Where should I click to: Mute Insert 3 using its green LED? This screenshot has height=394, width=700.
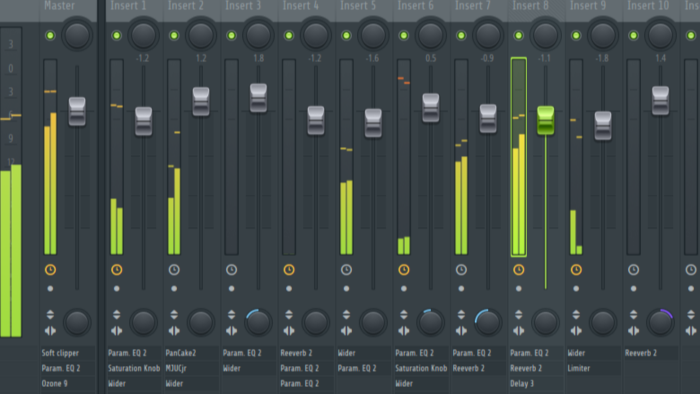coord(231,35)
